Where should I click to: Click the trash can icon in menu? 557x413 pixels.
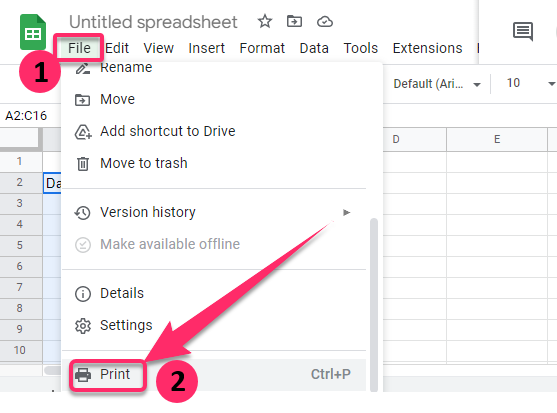83,164
